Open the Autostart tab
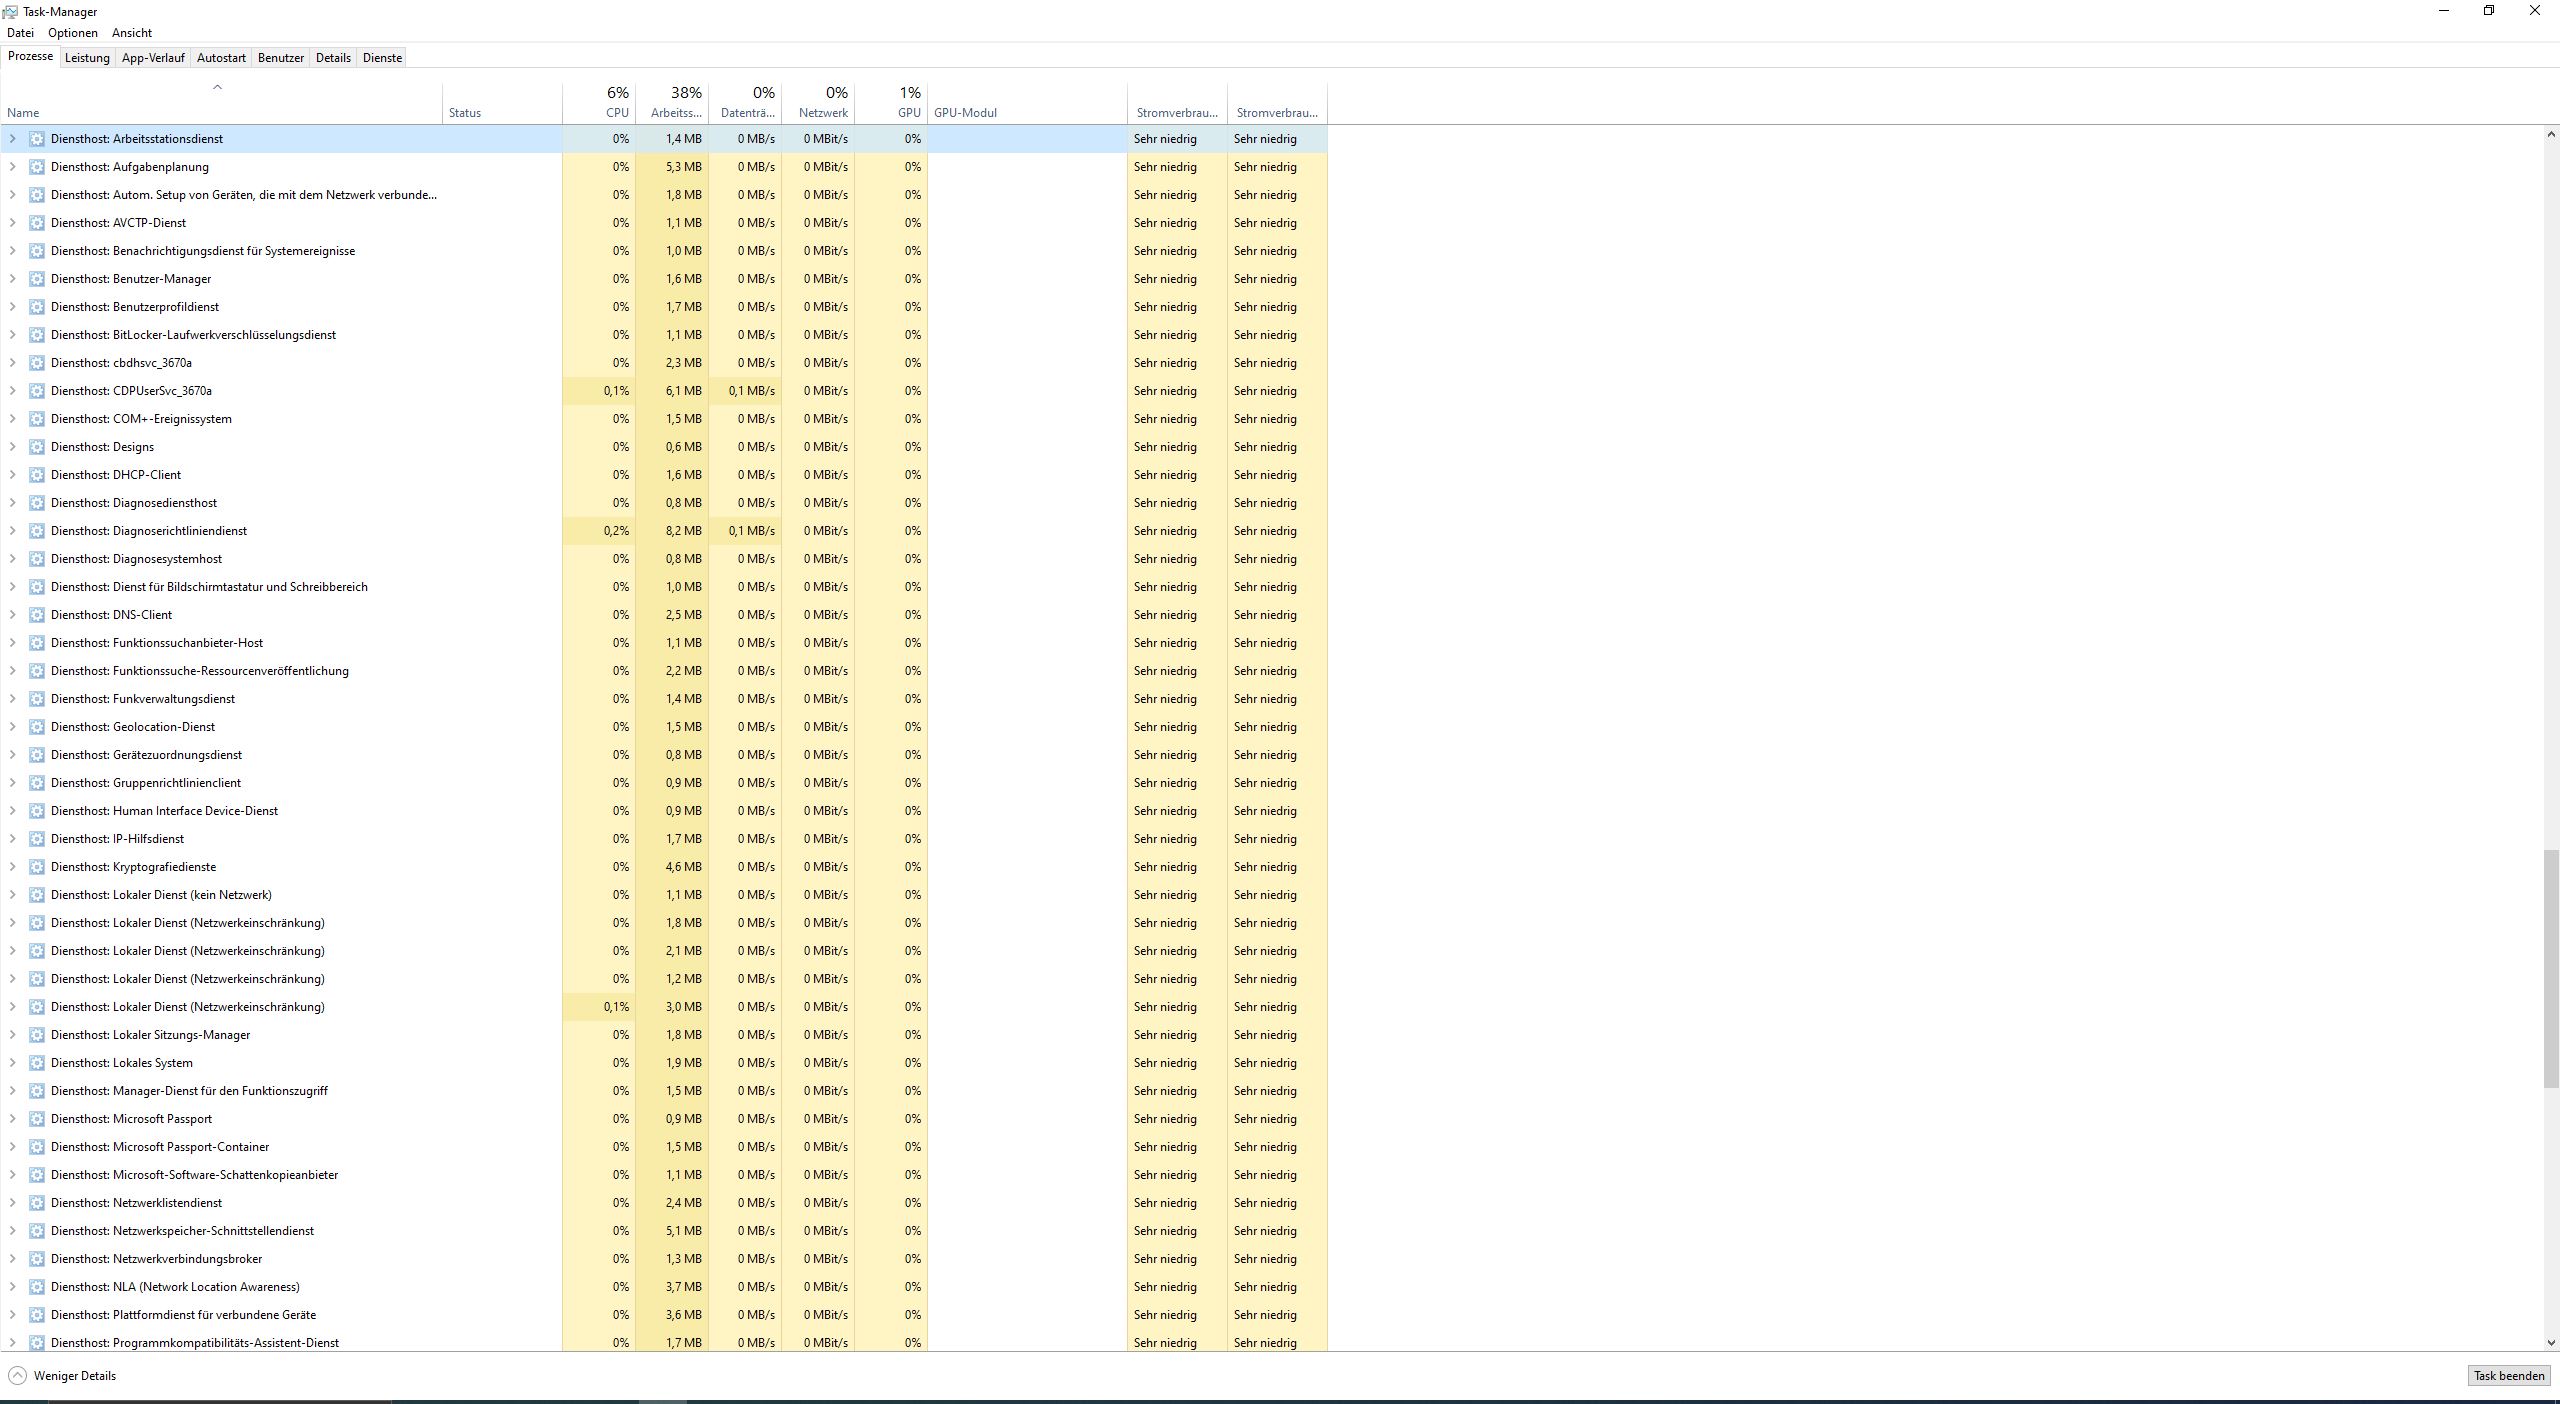Screen dimensions: 2560x1404 click(x=221, y=58)
